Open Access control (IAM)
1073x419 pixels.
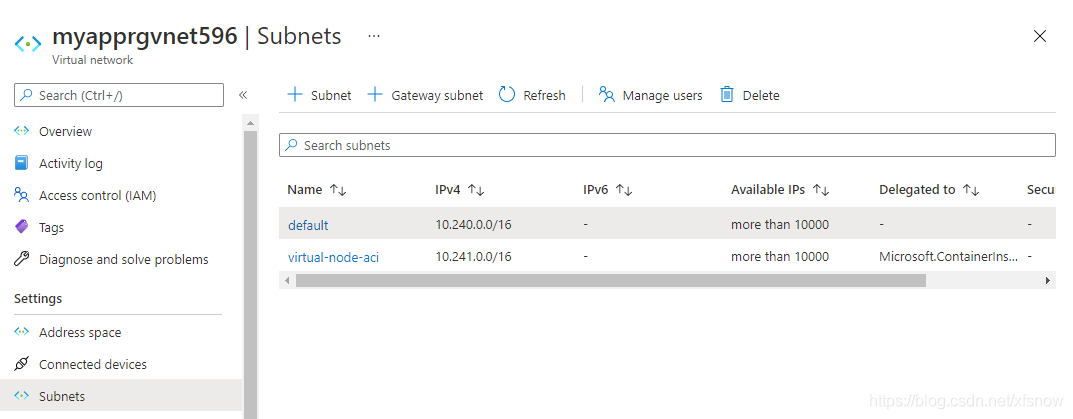tap(97, 196)
